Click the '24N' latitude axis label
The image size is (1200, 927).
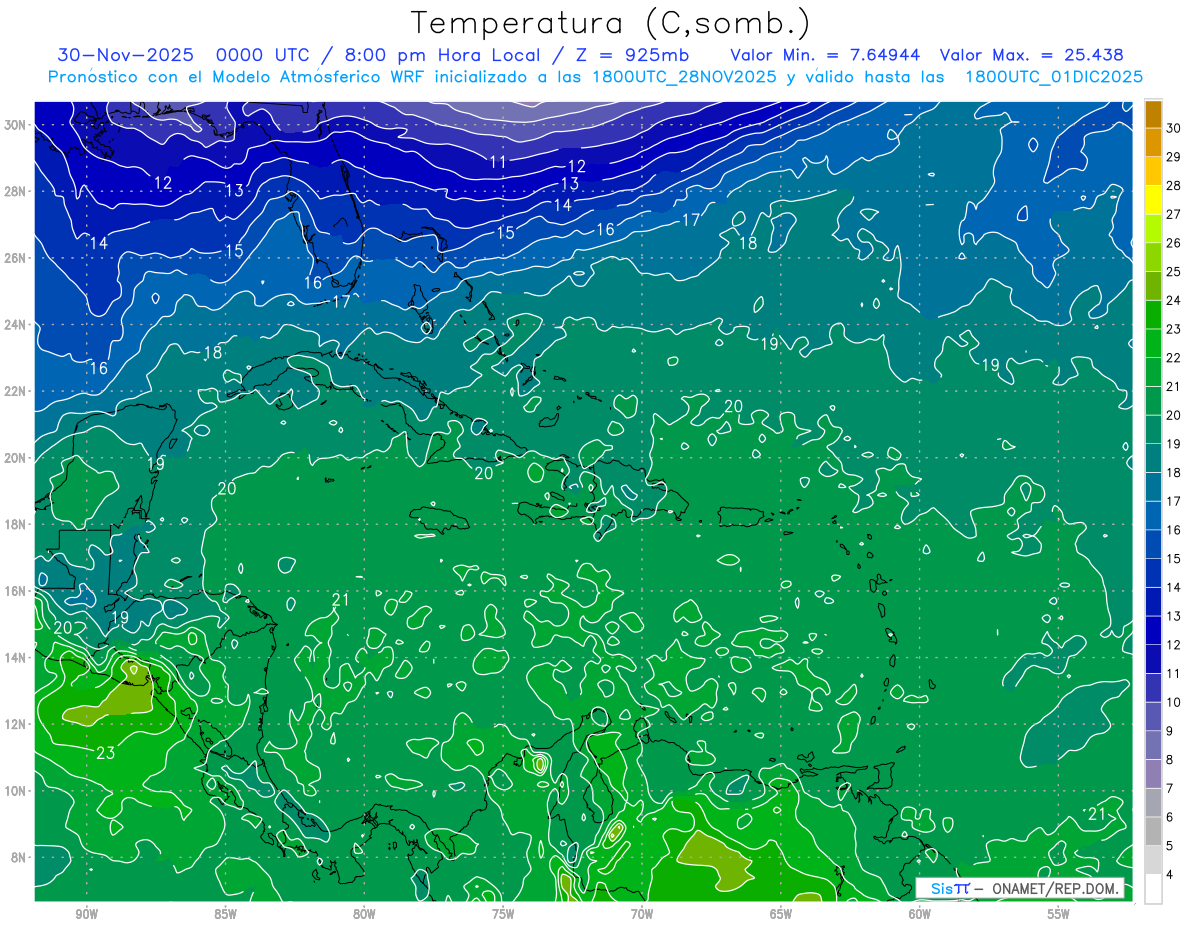point(17,324)
